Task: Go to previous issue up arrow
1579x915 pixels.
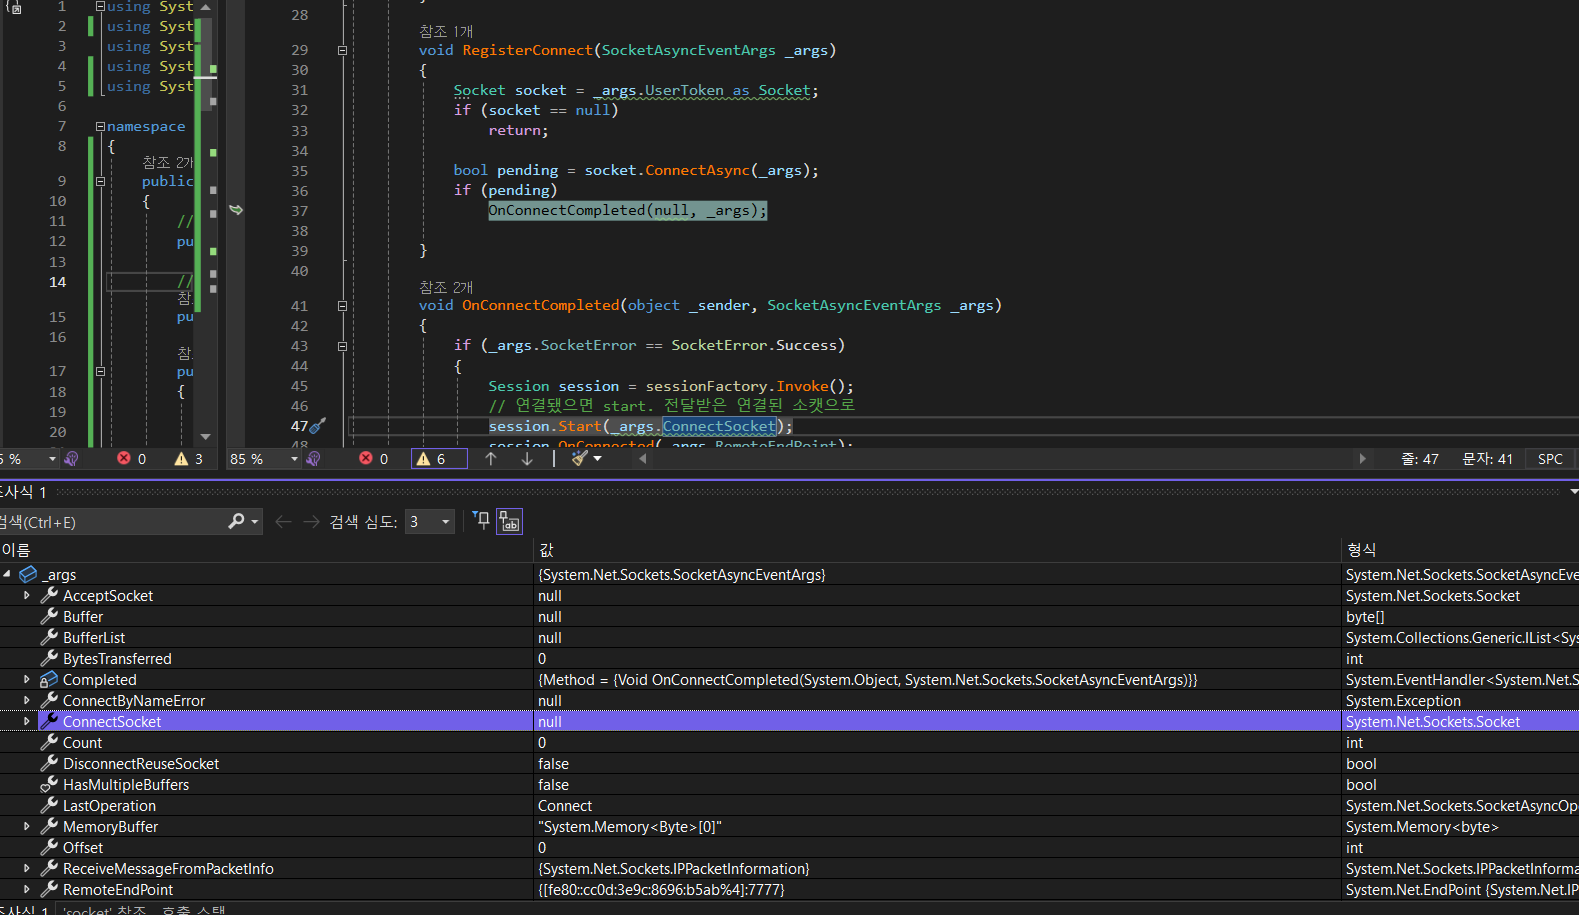Action: (491, 458)
